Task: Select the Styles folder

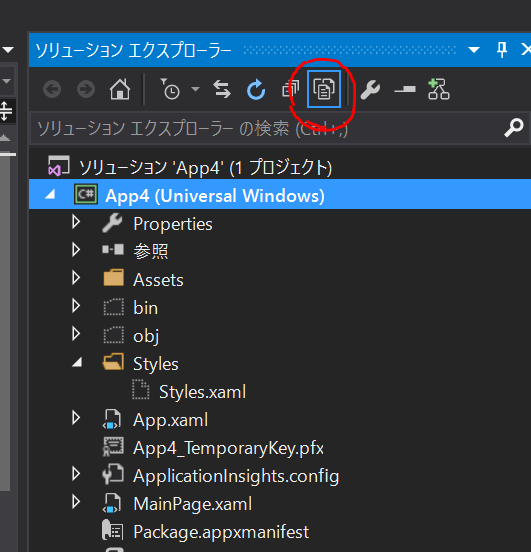Action: coord(156,364)
